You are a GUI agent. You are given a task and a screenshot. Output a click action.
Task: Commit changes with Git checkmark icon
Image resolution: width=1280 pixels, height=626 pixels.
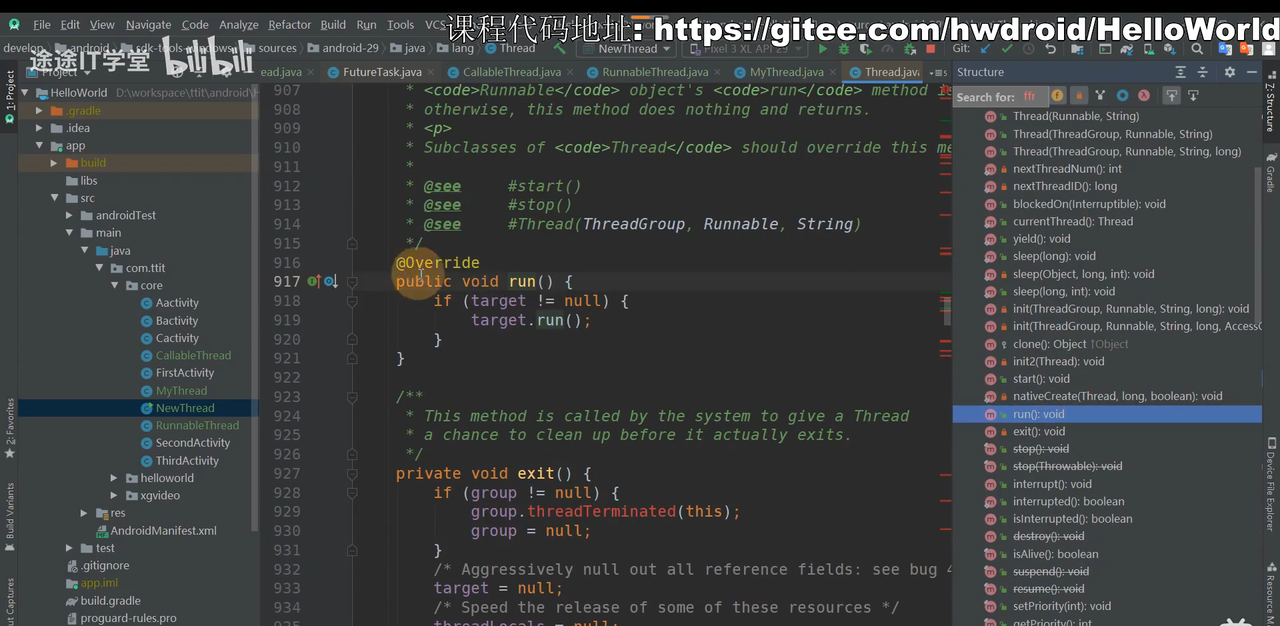[x=1007, y=49]
